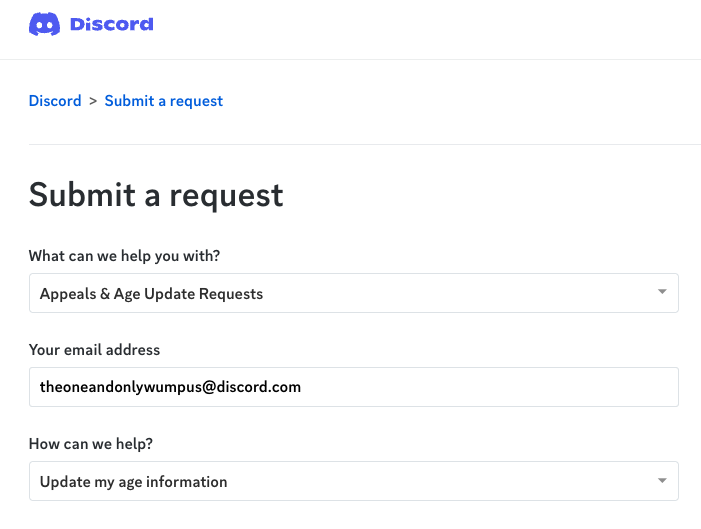Click the horizontal divider below the breadcrumbs

coord(365,144)
